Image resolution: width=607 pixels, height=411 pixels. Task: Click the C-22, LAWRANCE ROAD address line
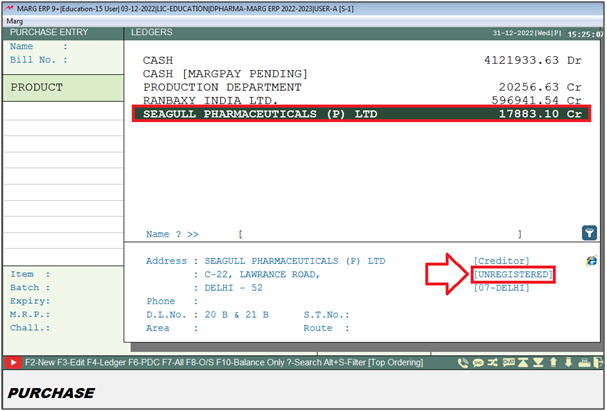(262, 274)
